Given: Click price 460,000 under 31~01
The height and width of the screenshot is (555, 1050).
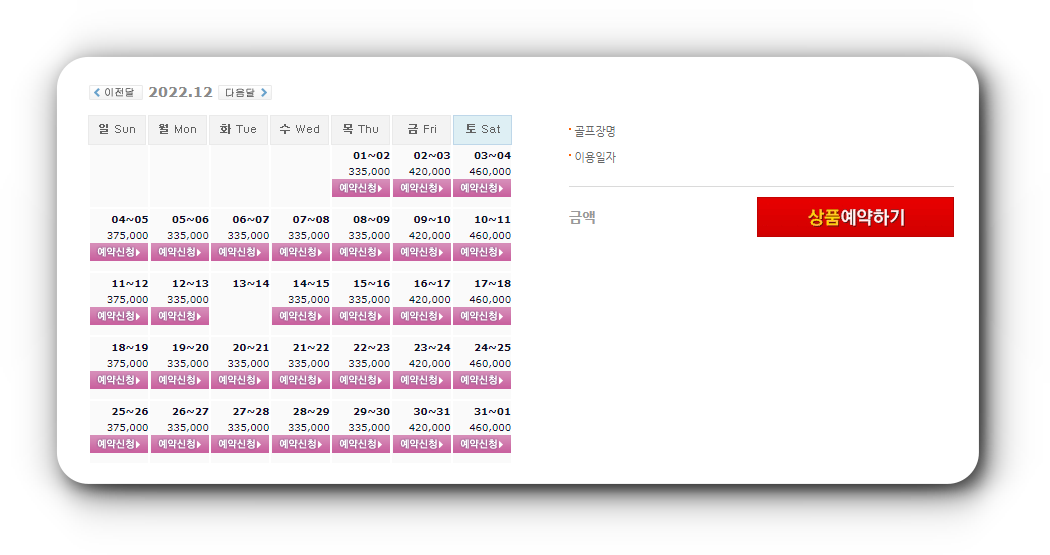Looking at the screenshot, I should click(490, 427).
